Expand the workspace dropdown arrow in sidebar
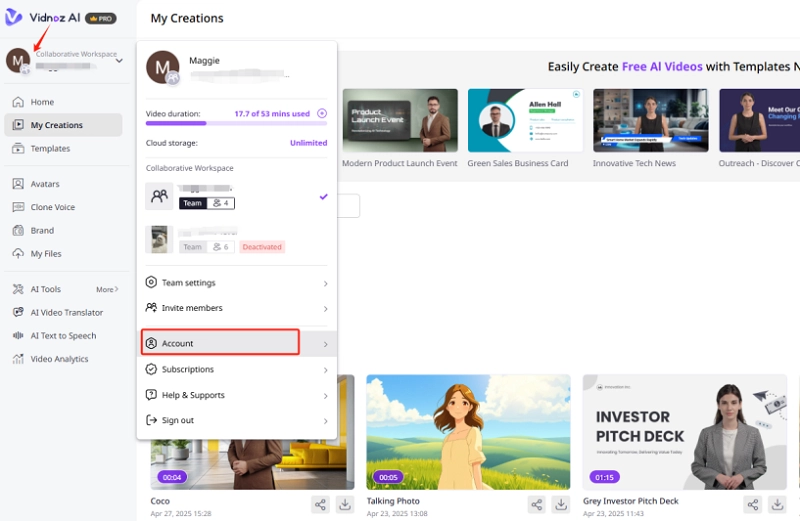This screenshot has width=800, height=521. click(119, 61)
